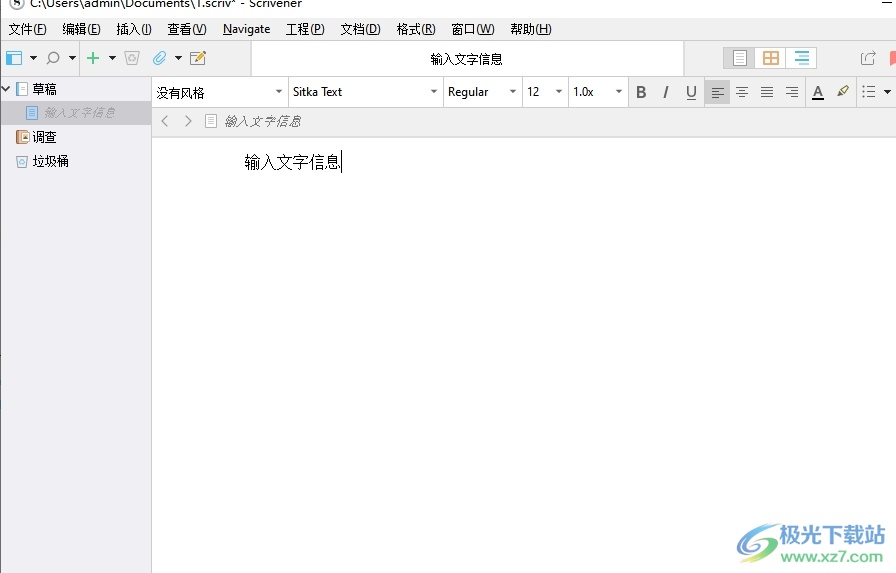This screenshot has width=896, height=573.
Task: Toggle bold formatting
Action: coord(641,92)
